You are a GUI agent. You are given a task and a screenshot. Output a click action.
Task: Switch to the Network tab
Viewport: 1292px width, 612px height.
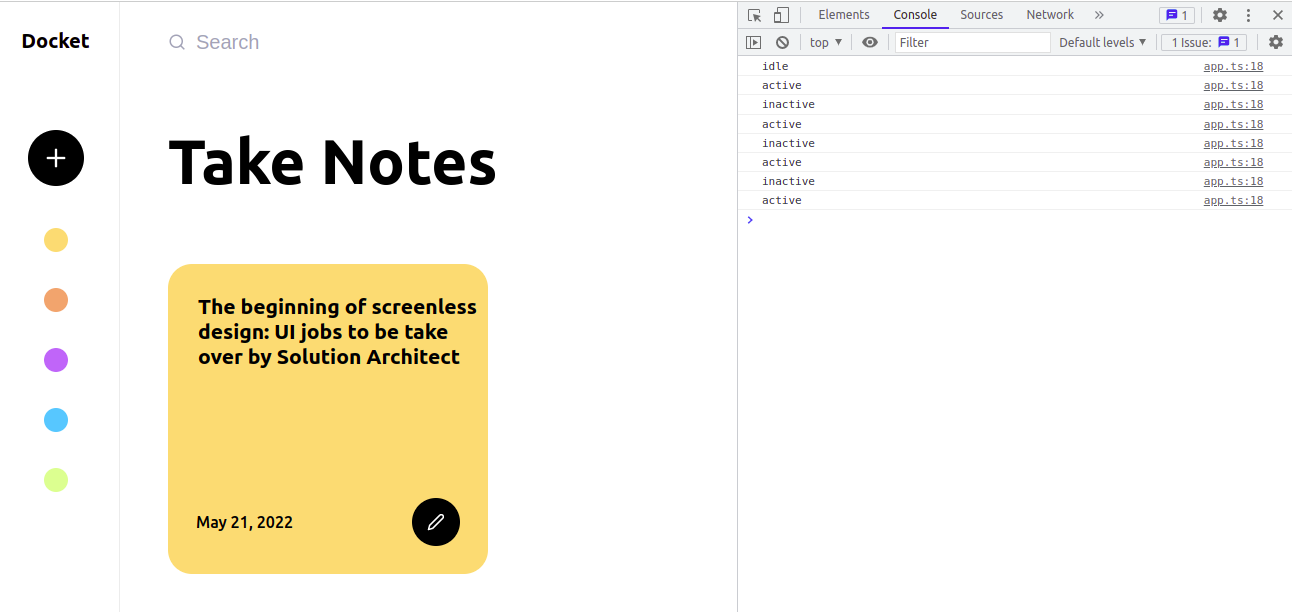pos(1050,15)
